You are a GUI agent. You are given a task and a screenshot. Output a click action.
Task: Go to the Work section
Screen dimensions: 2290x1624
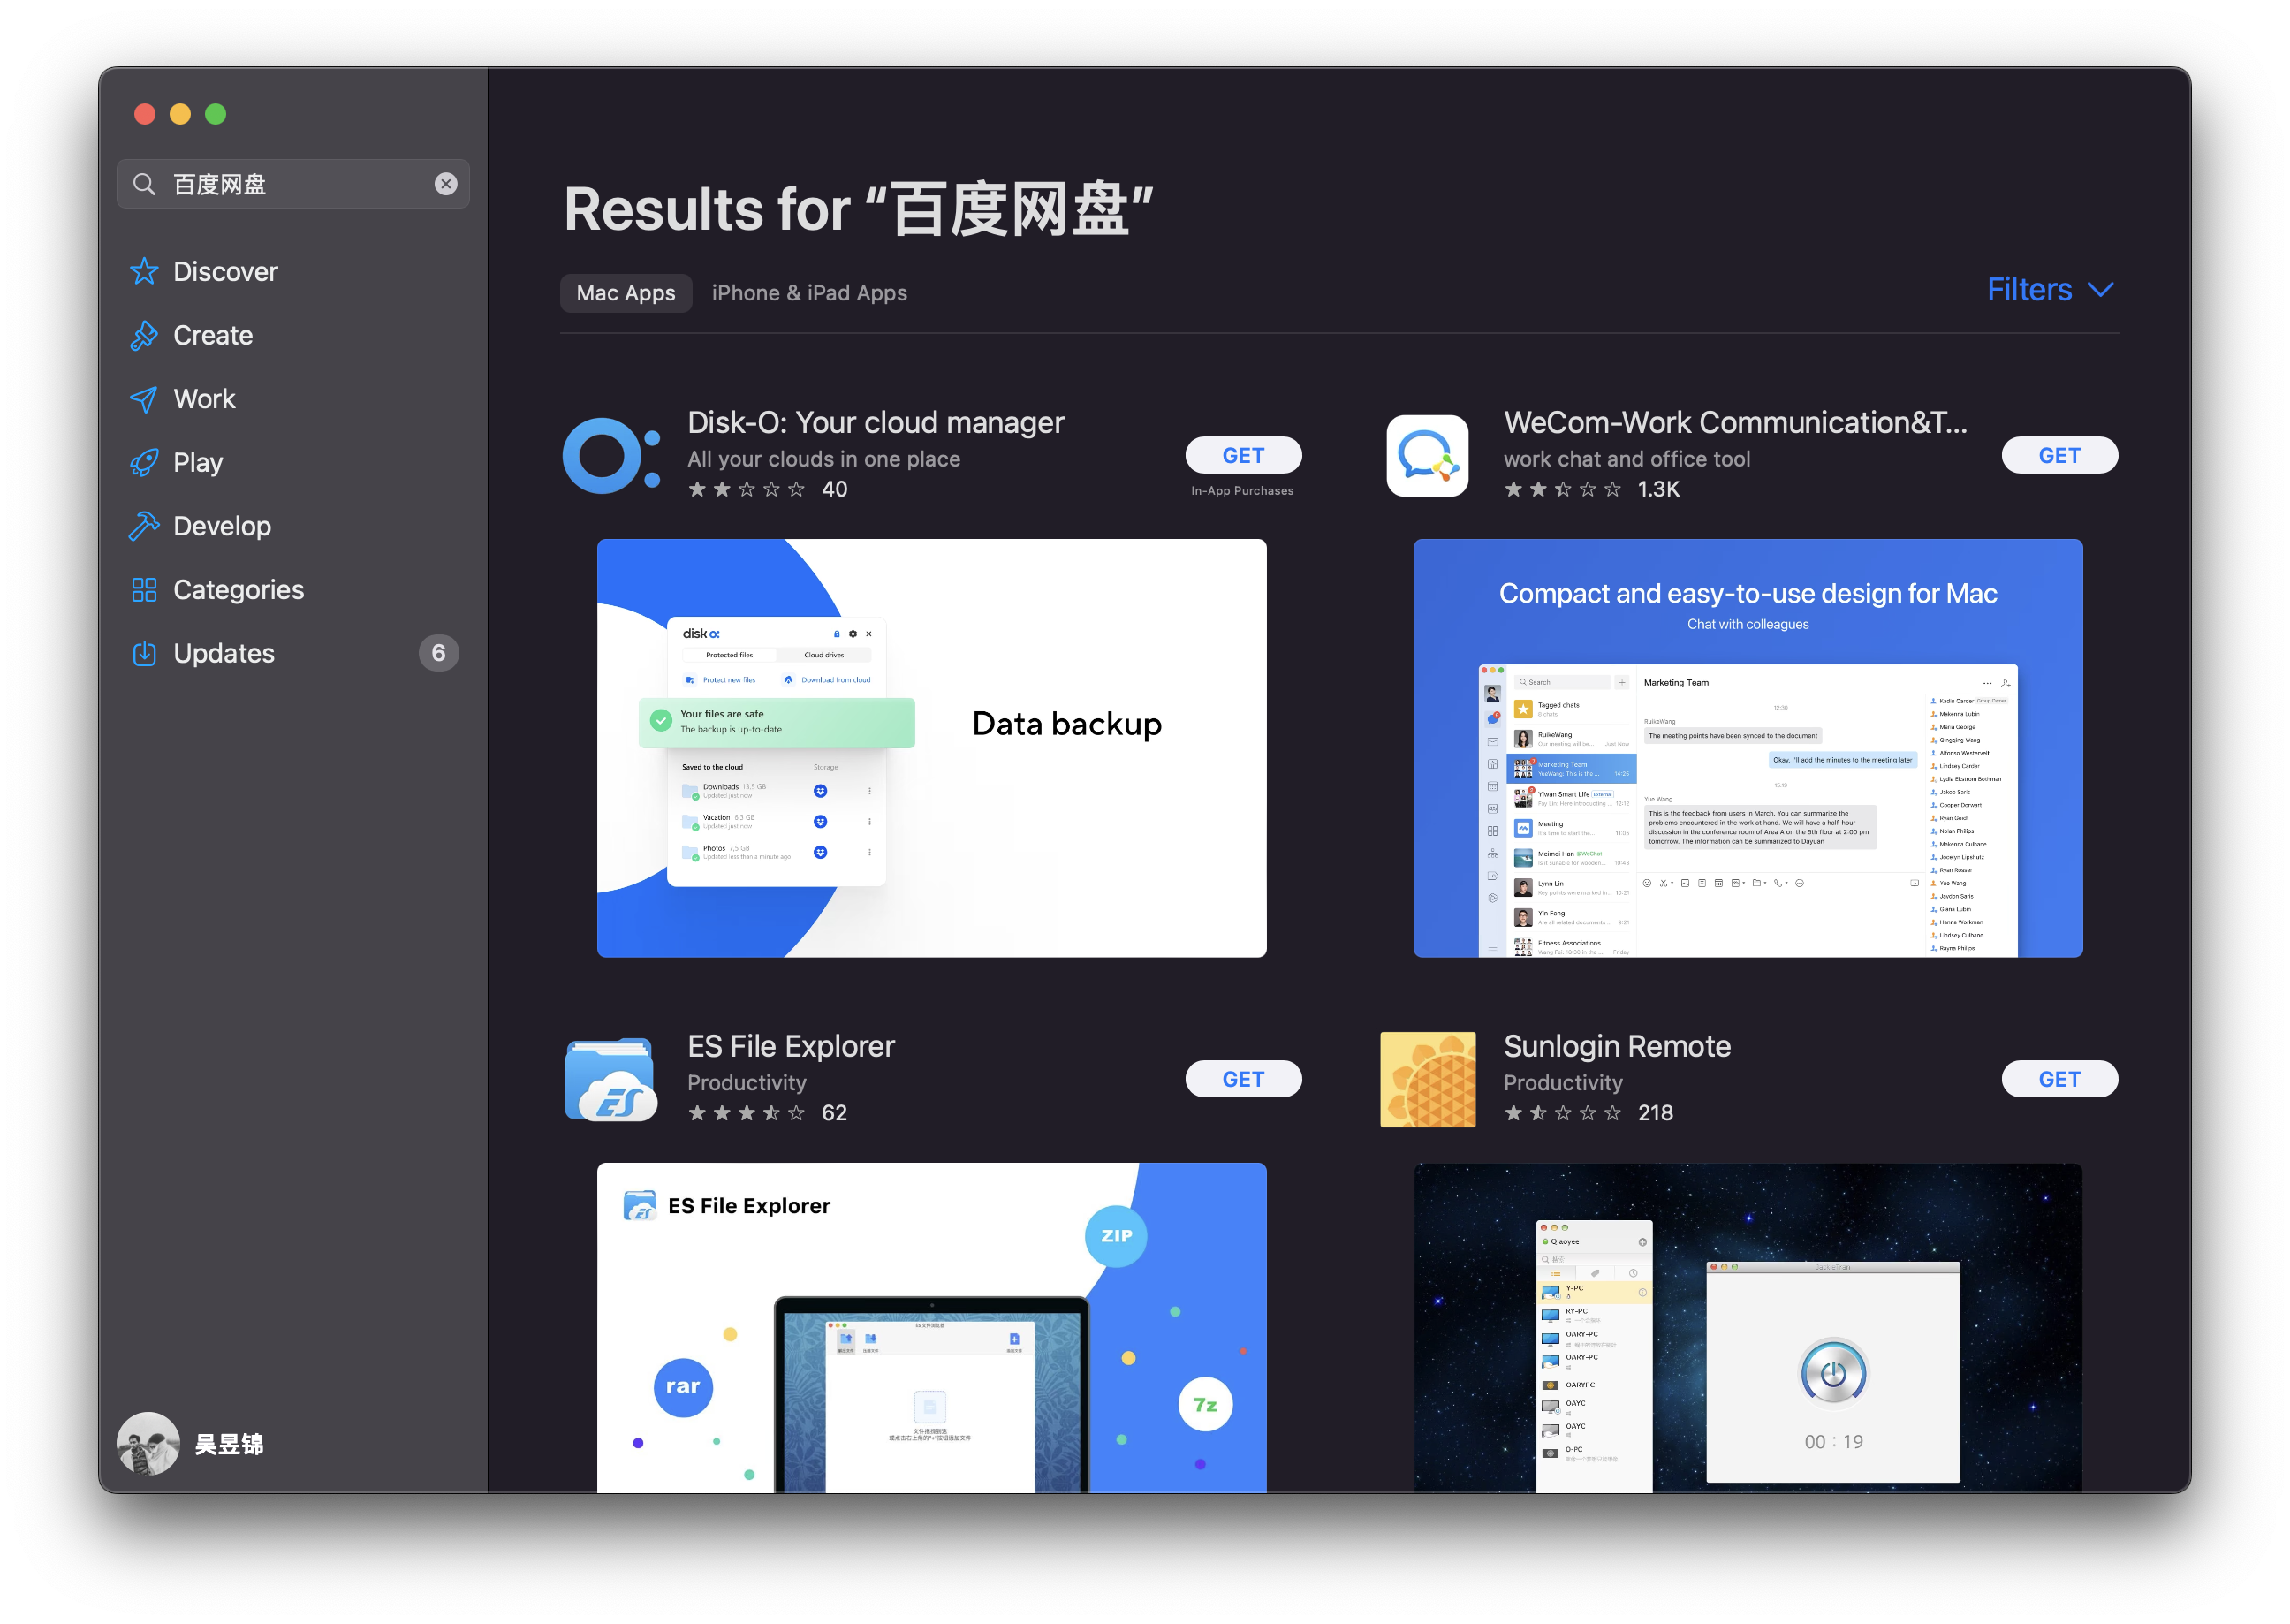pyautogui.click(x=204, y=399)
